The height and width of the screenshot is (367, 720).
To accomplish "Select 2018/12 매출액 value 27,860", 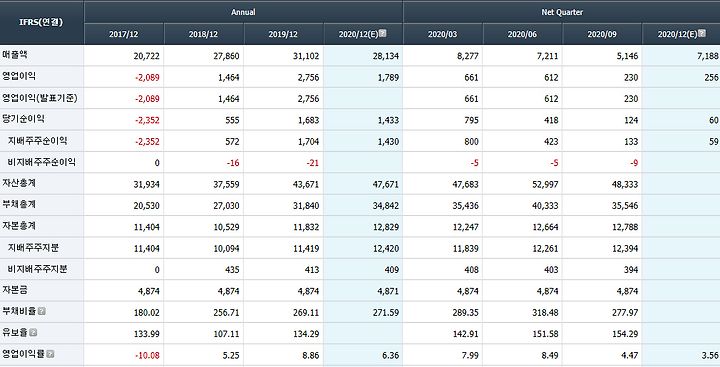I will pyautogui.click(x=226, y=56).
